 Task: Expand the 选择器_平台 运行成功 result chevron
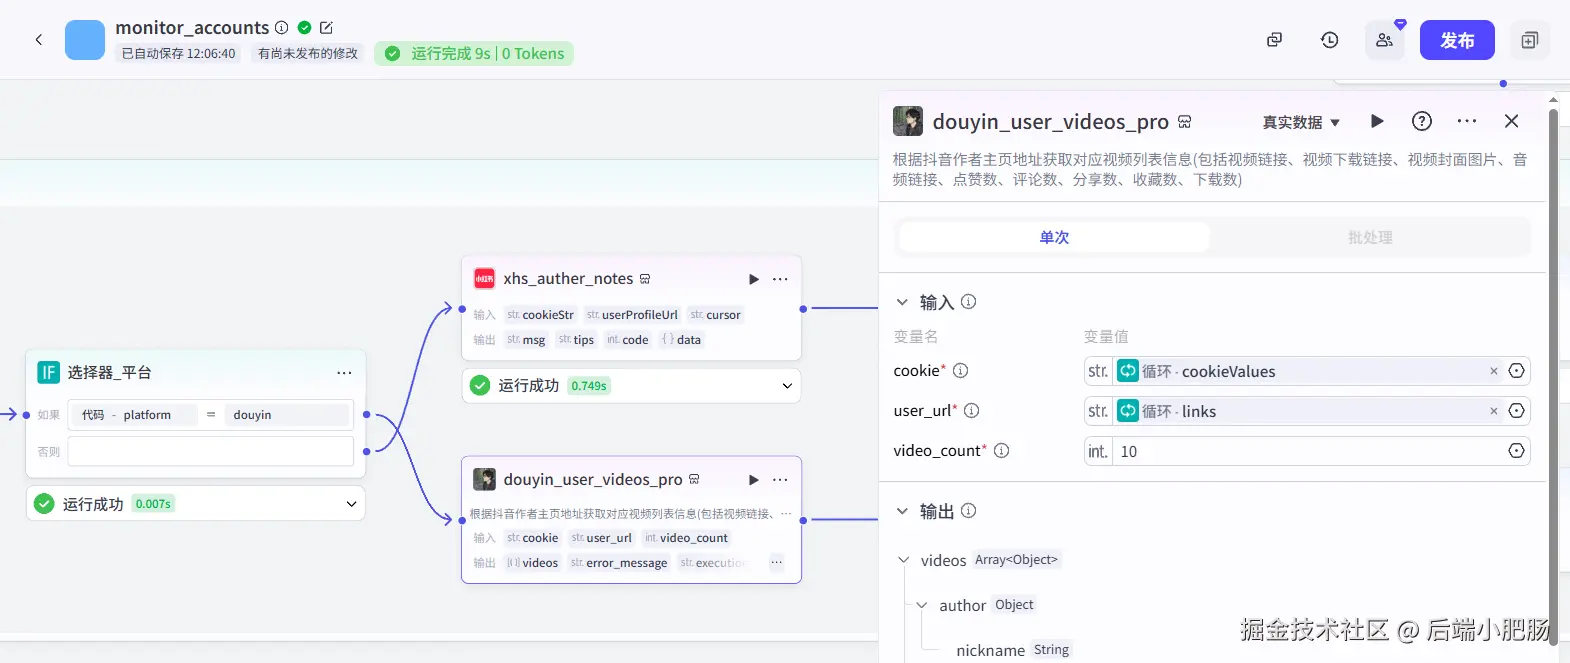tap(351, 504)
